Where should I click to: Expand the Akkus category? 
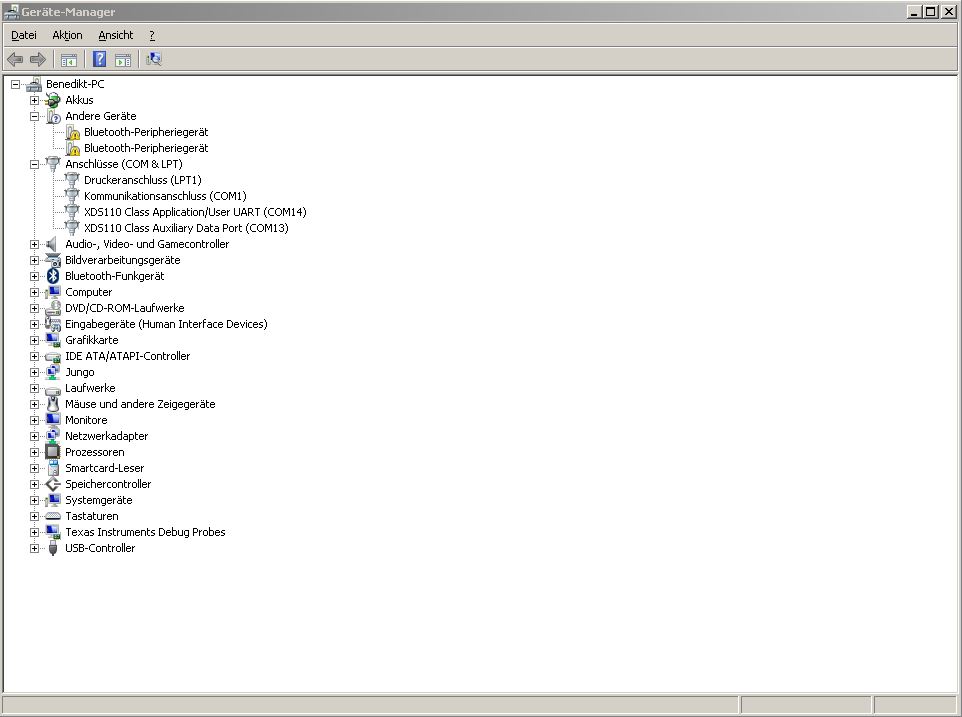(34, 100)
